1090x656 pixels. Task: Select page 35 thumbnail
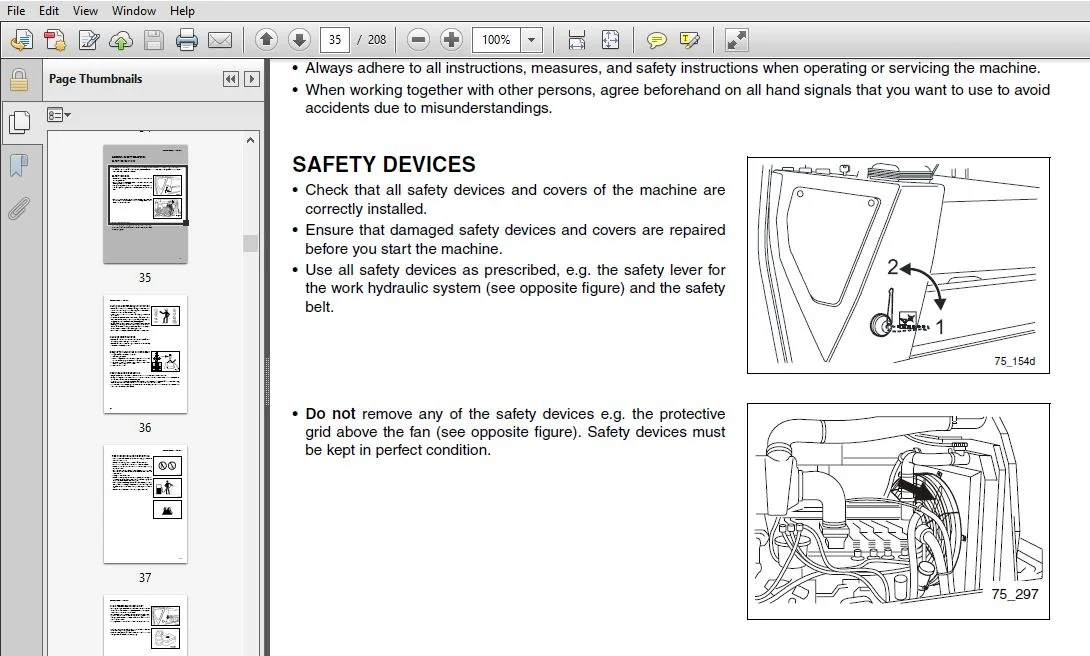[x=145, y=204]
